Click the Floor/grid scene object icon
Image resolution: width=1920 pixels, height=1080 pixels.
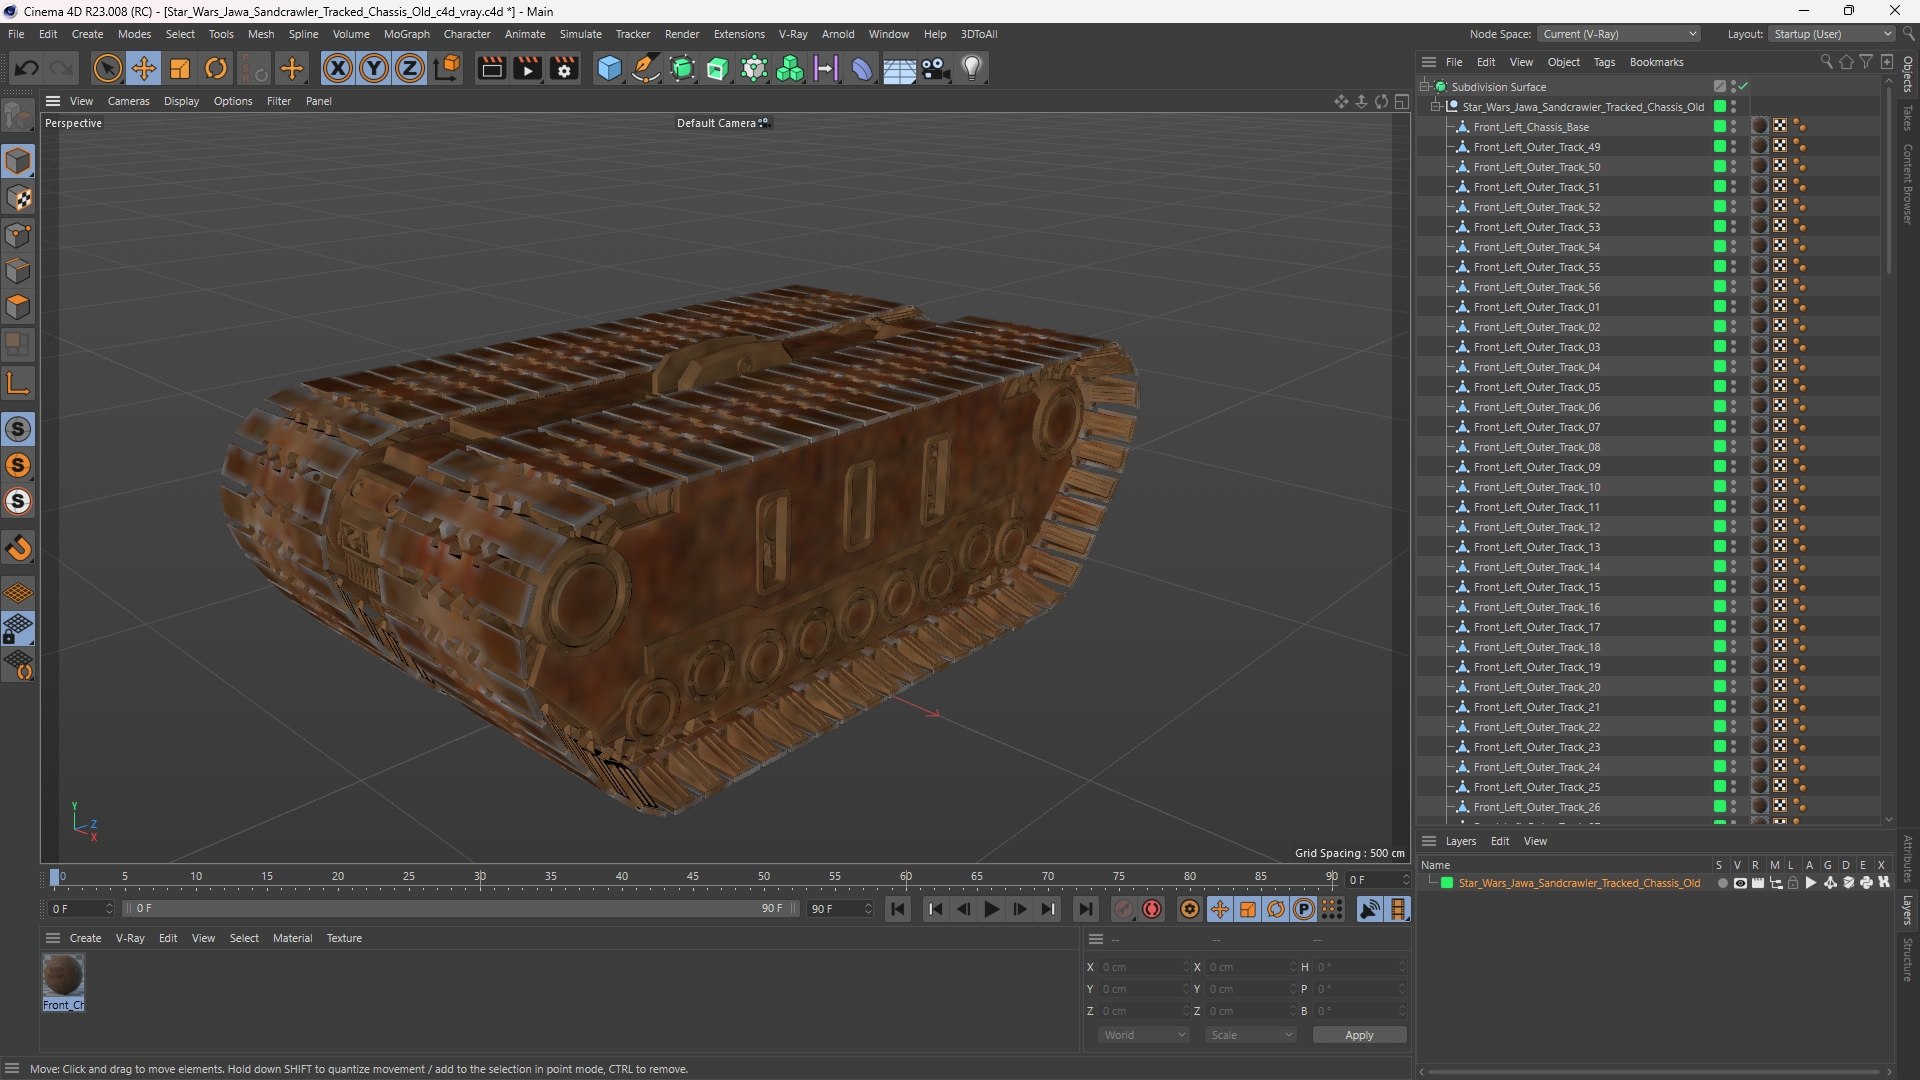[899, 68]
